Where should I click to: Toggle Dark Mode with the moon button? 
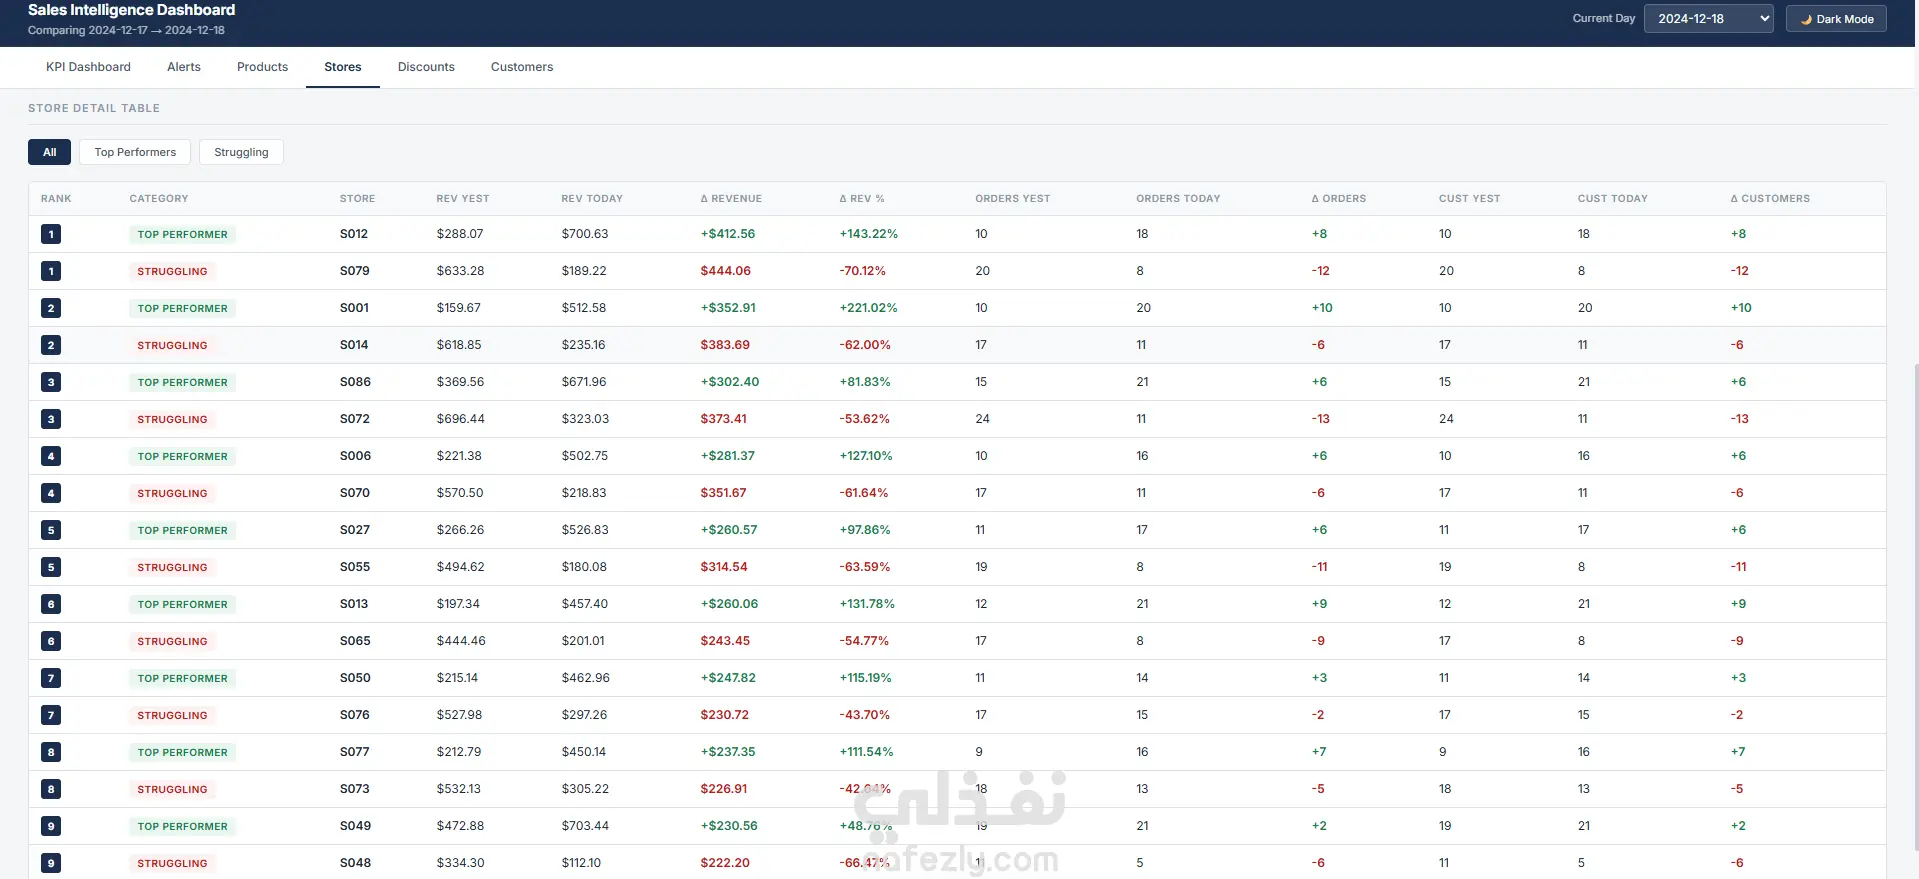click(x=1836, y=19)
